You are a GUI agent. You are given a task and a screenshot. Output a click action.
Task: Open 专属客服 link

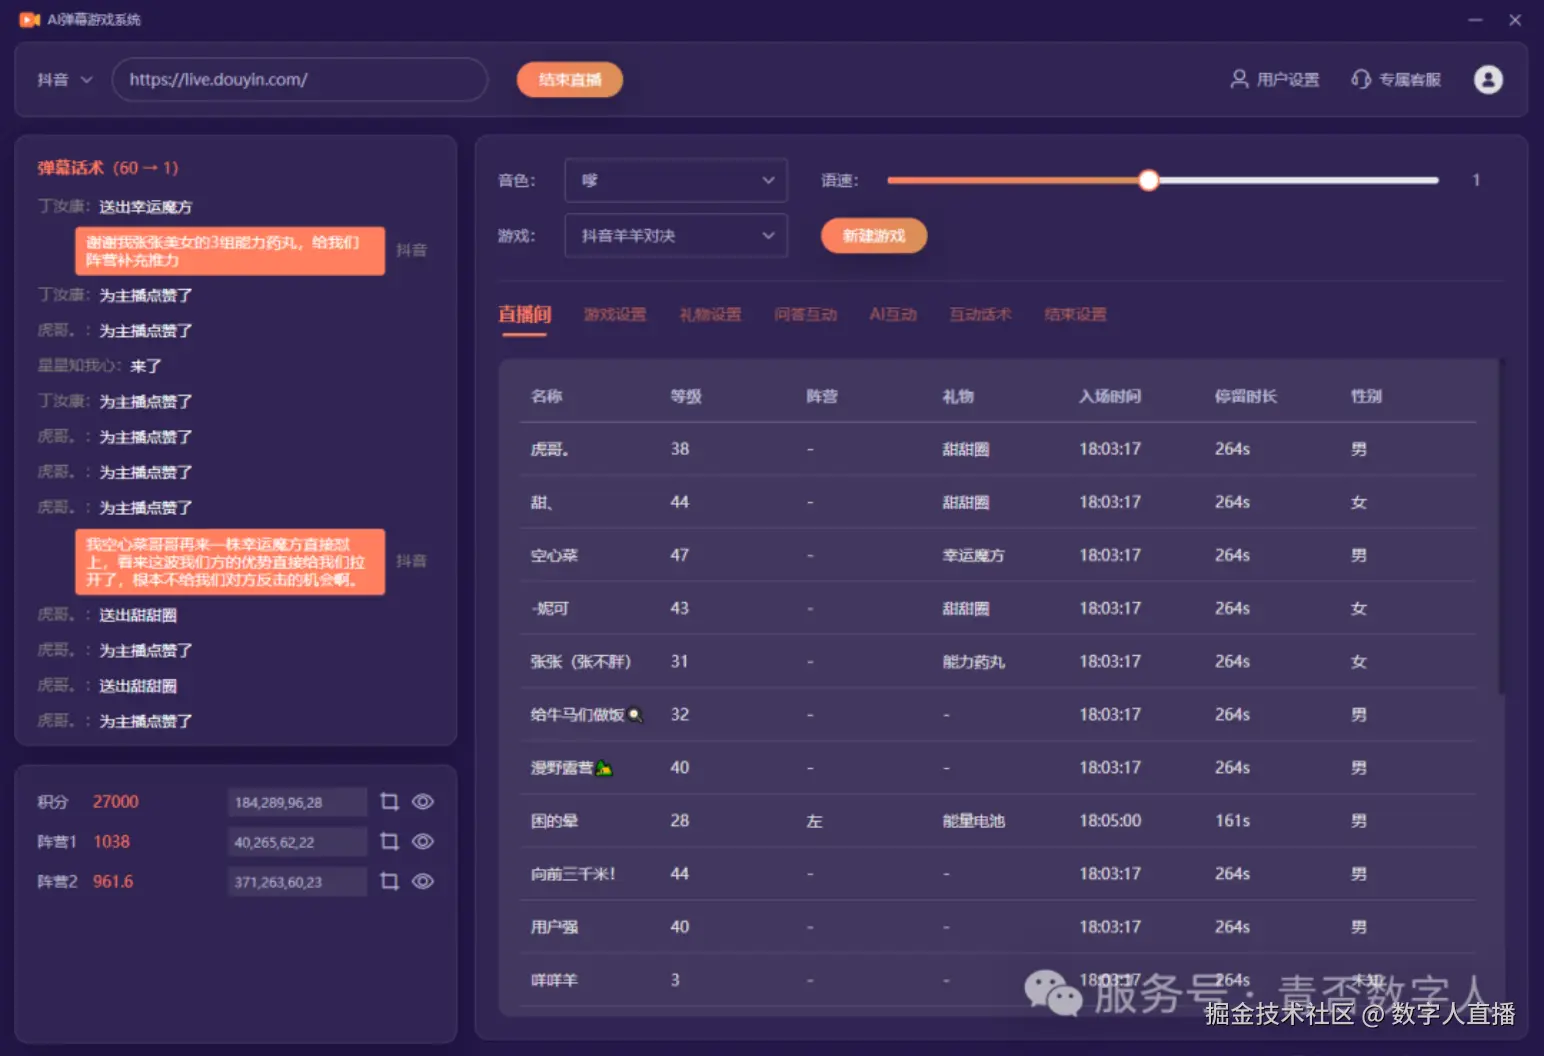(1396, 79)
